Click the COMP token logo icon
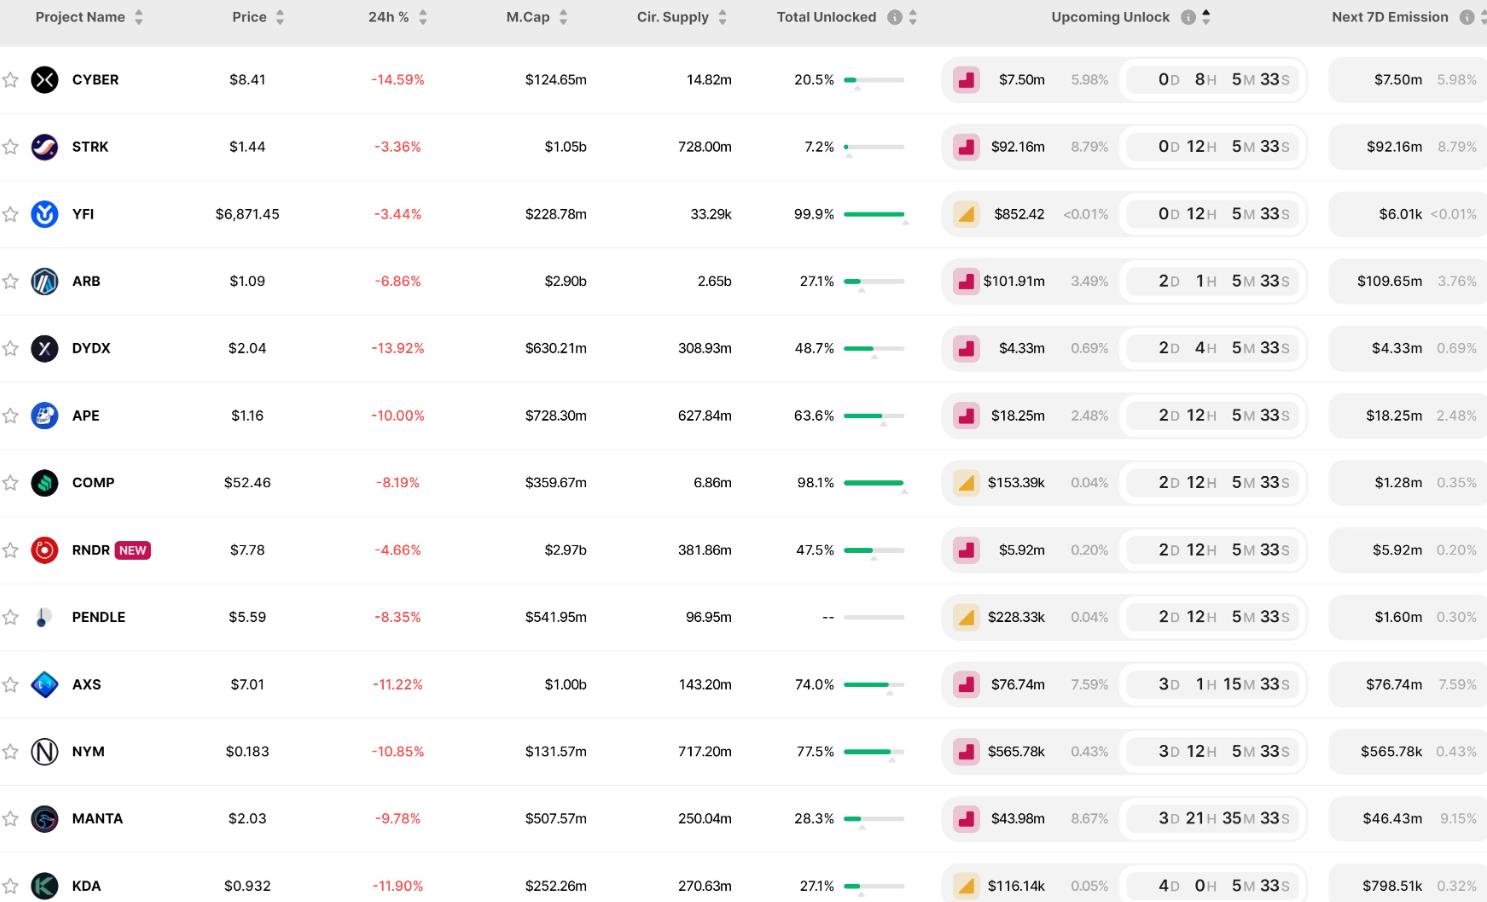 point(45,483)
